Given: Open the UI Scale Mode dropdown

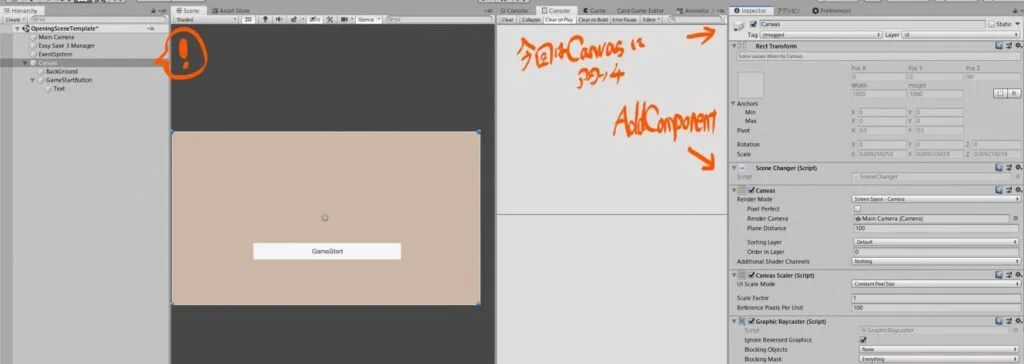Looking at the screenshot, I should pyautogui.click(x=936, y=284).
